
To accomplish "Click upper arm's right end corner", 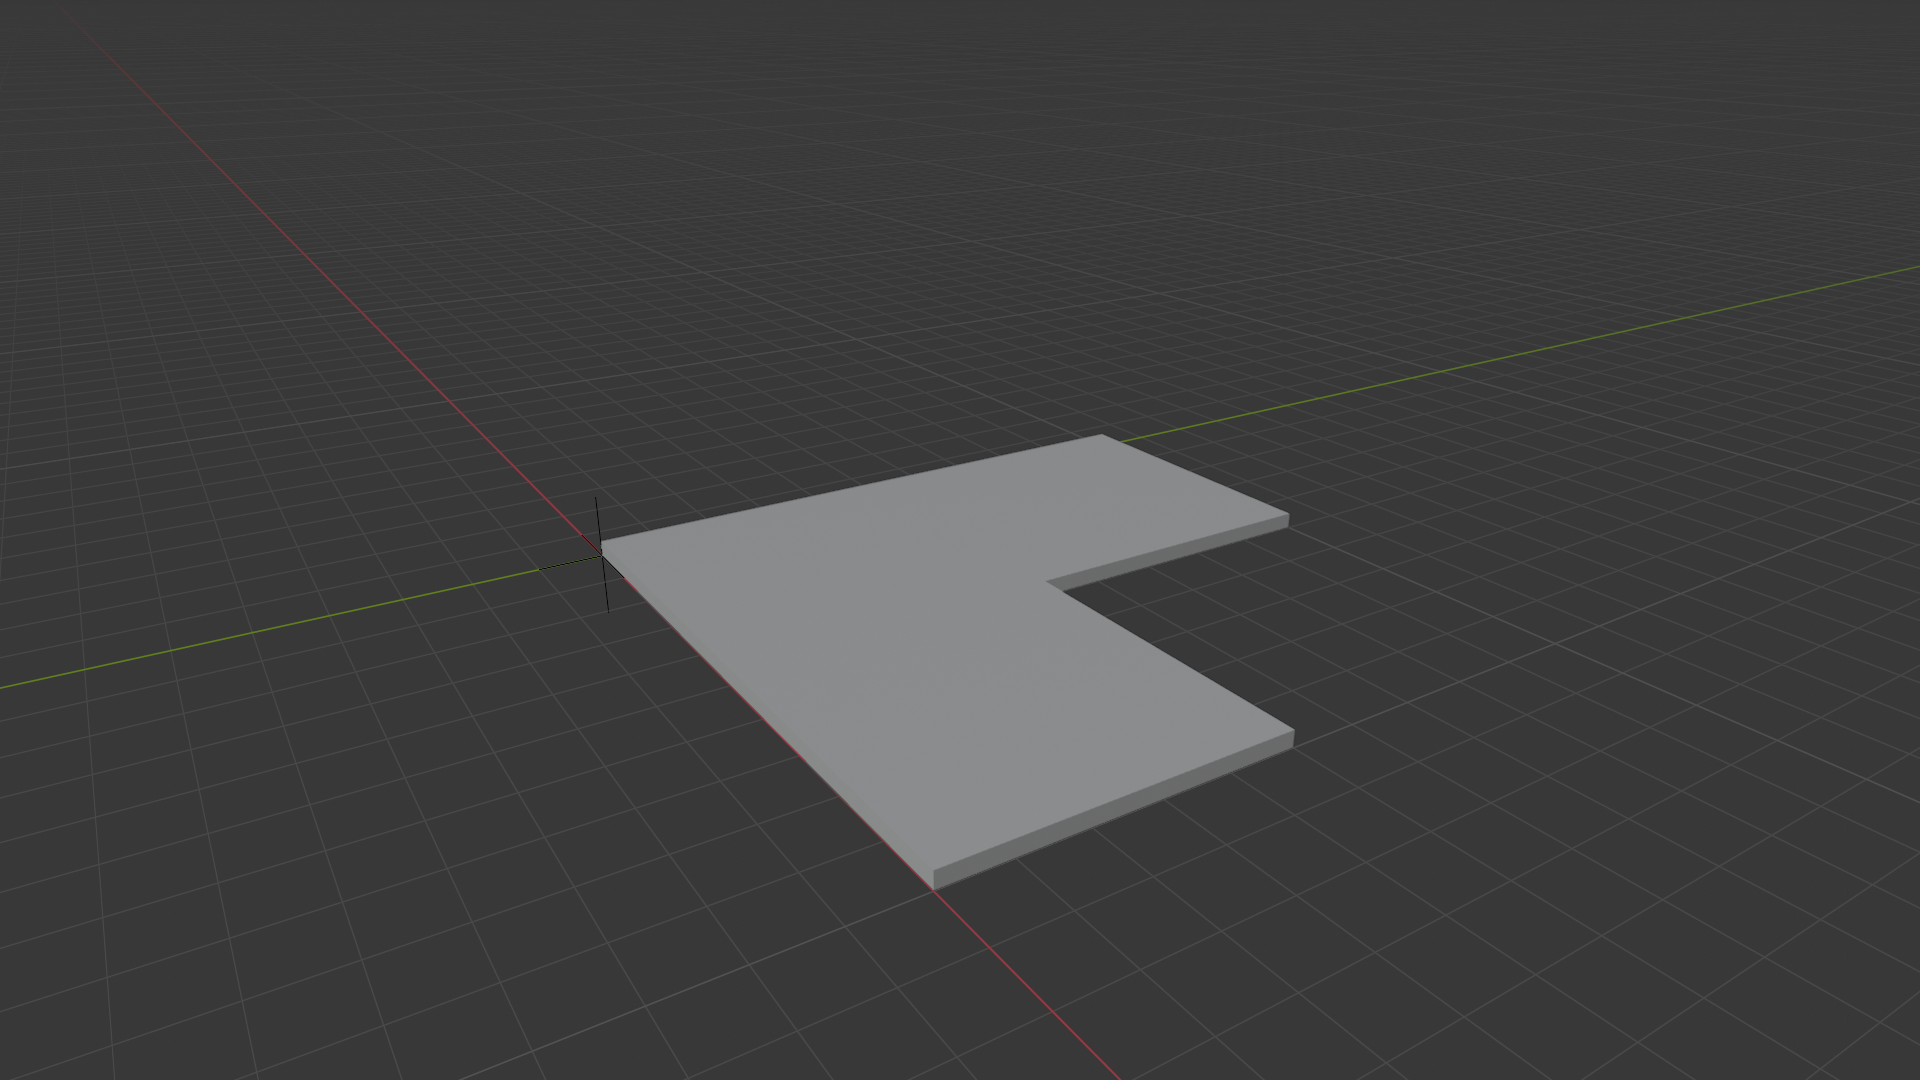I will tap(1287, 518).
